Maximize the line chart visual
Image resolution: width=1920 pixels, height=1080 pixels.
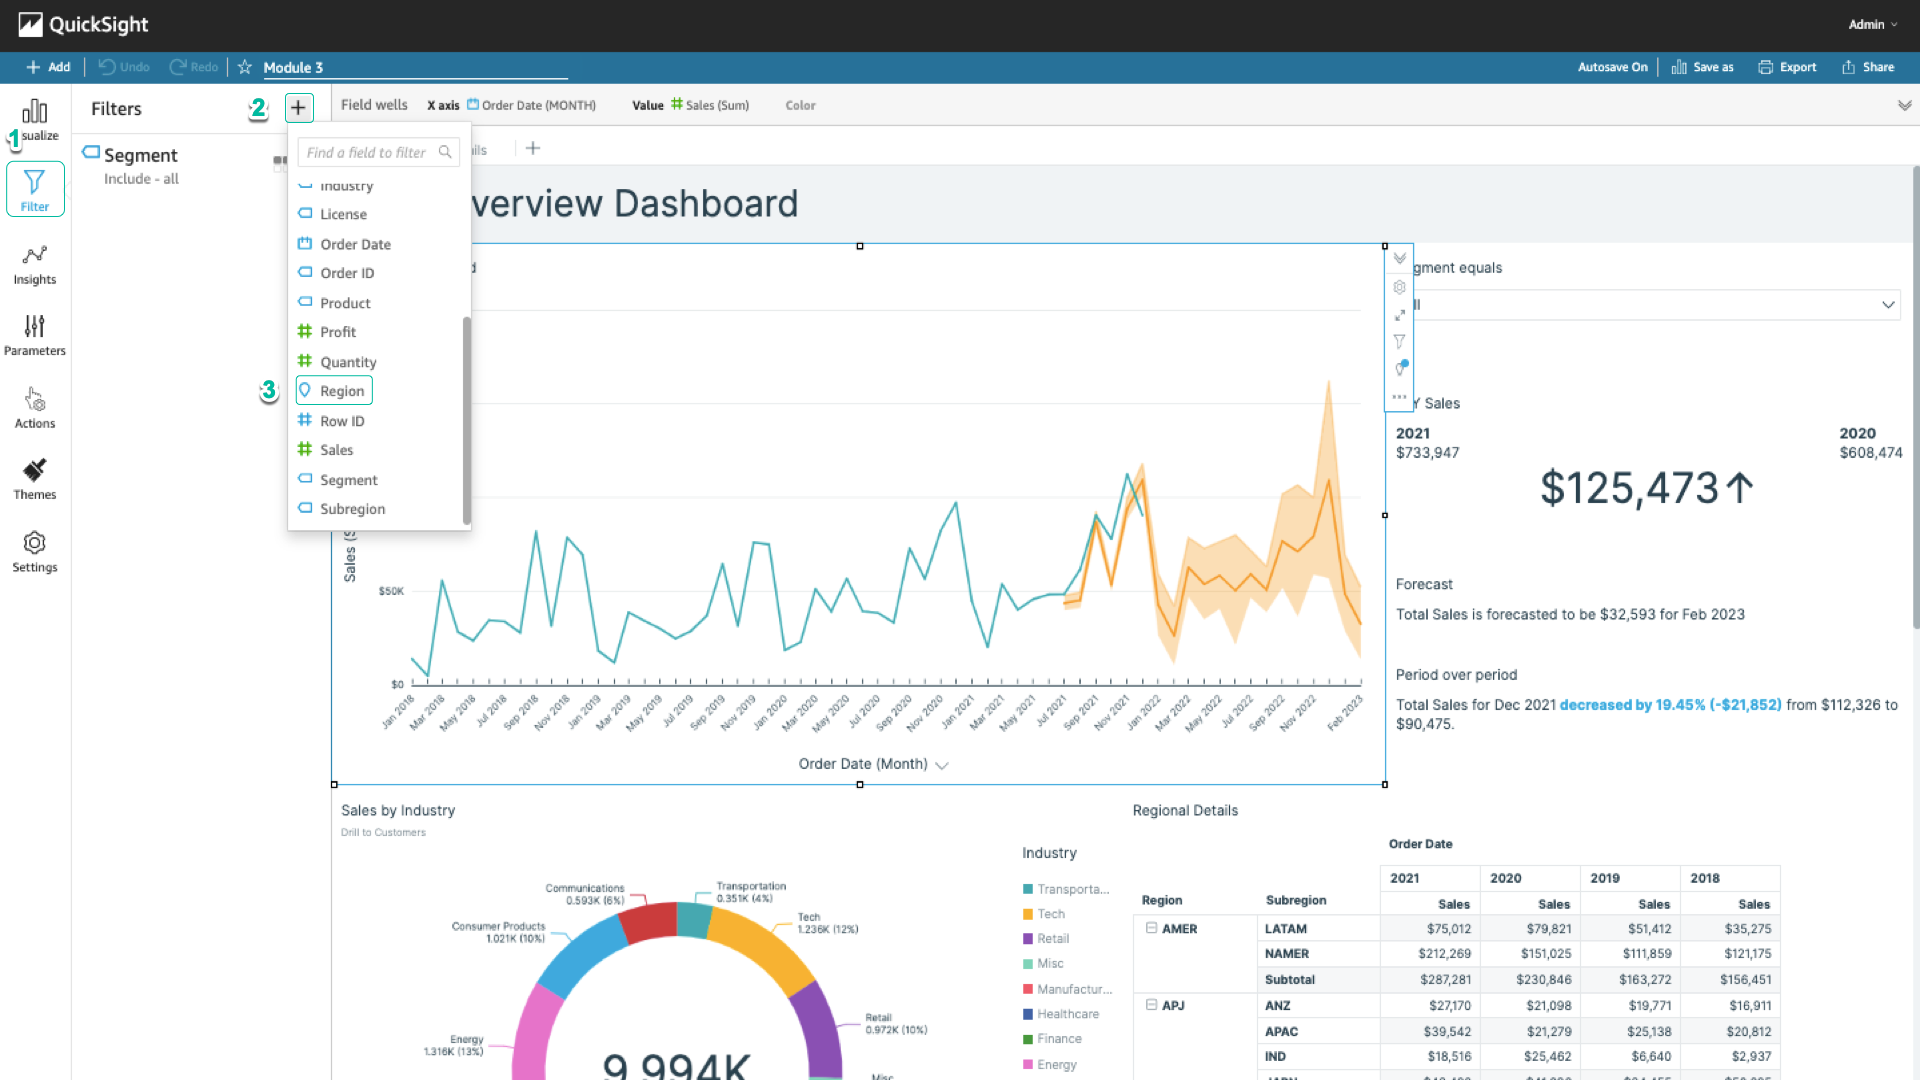(x=1399, y=315)
